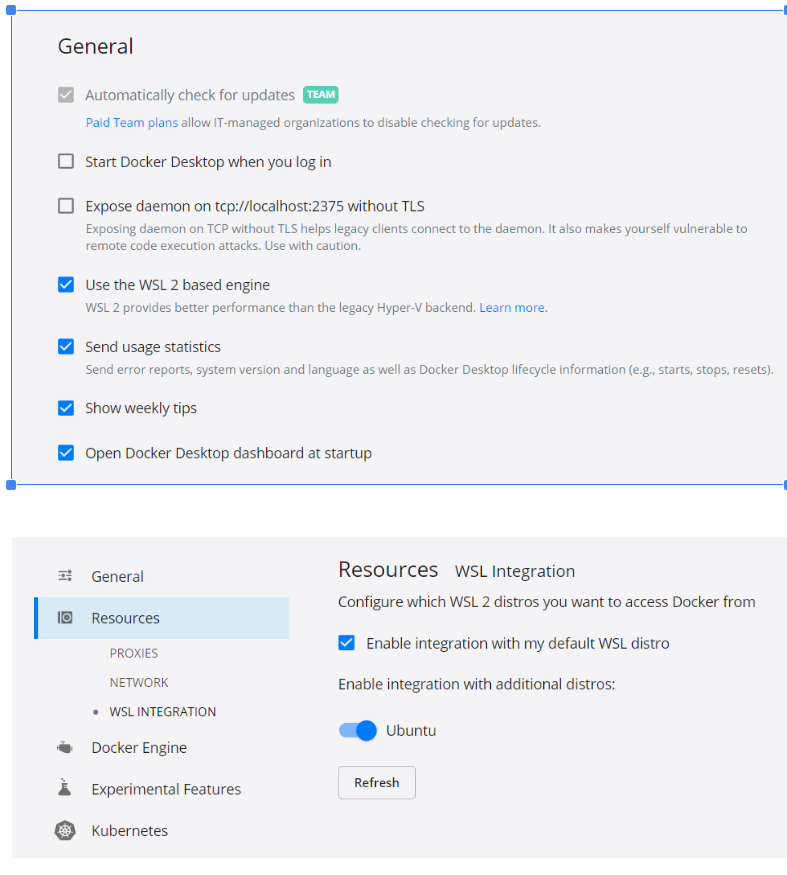The height and width of the screenshot is (875, 787).
Task: Click the Experimental Features flask icon
Action: [65, 788]
